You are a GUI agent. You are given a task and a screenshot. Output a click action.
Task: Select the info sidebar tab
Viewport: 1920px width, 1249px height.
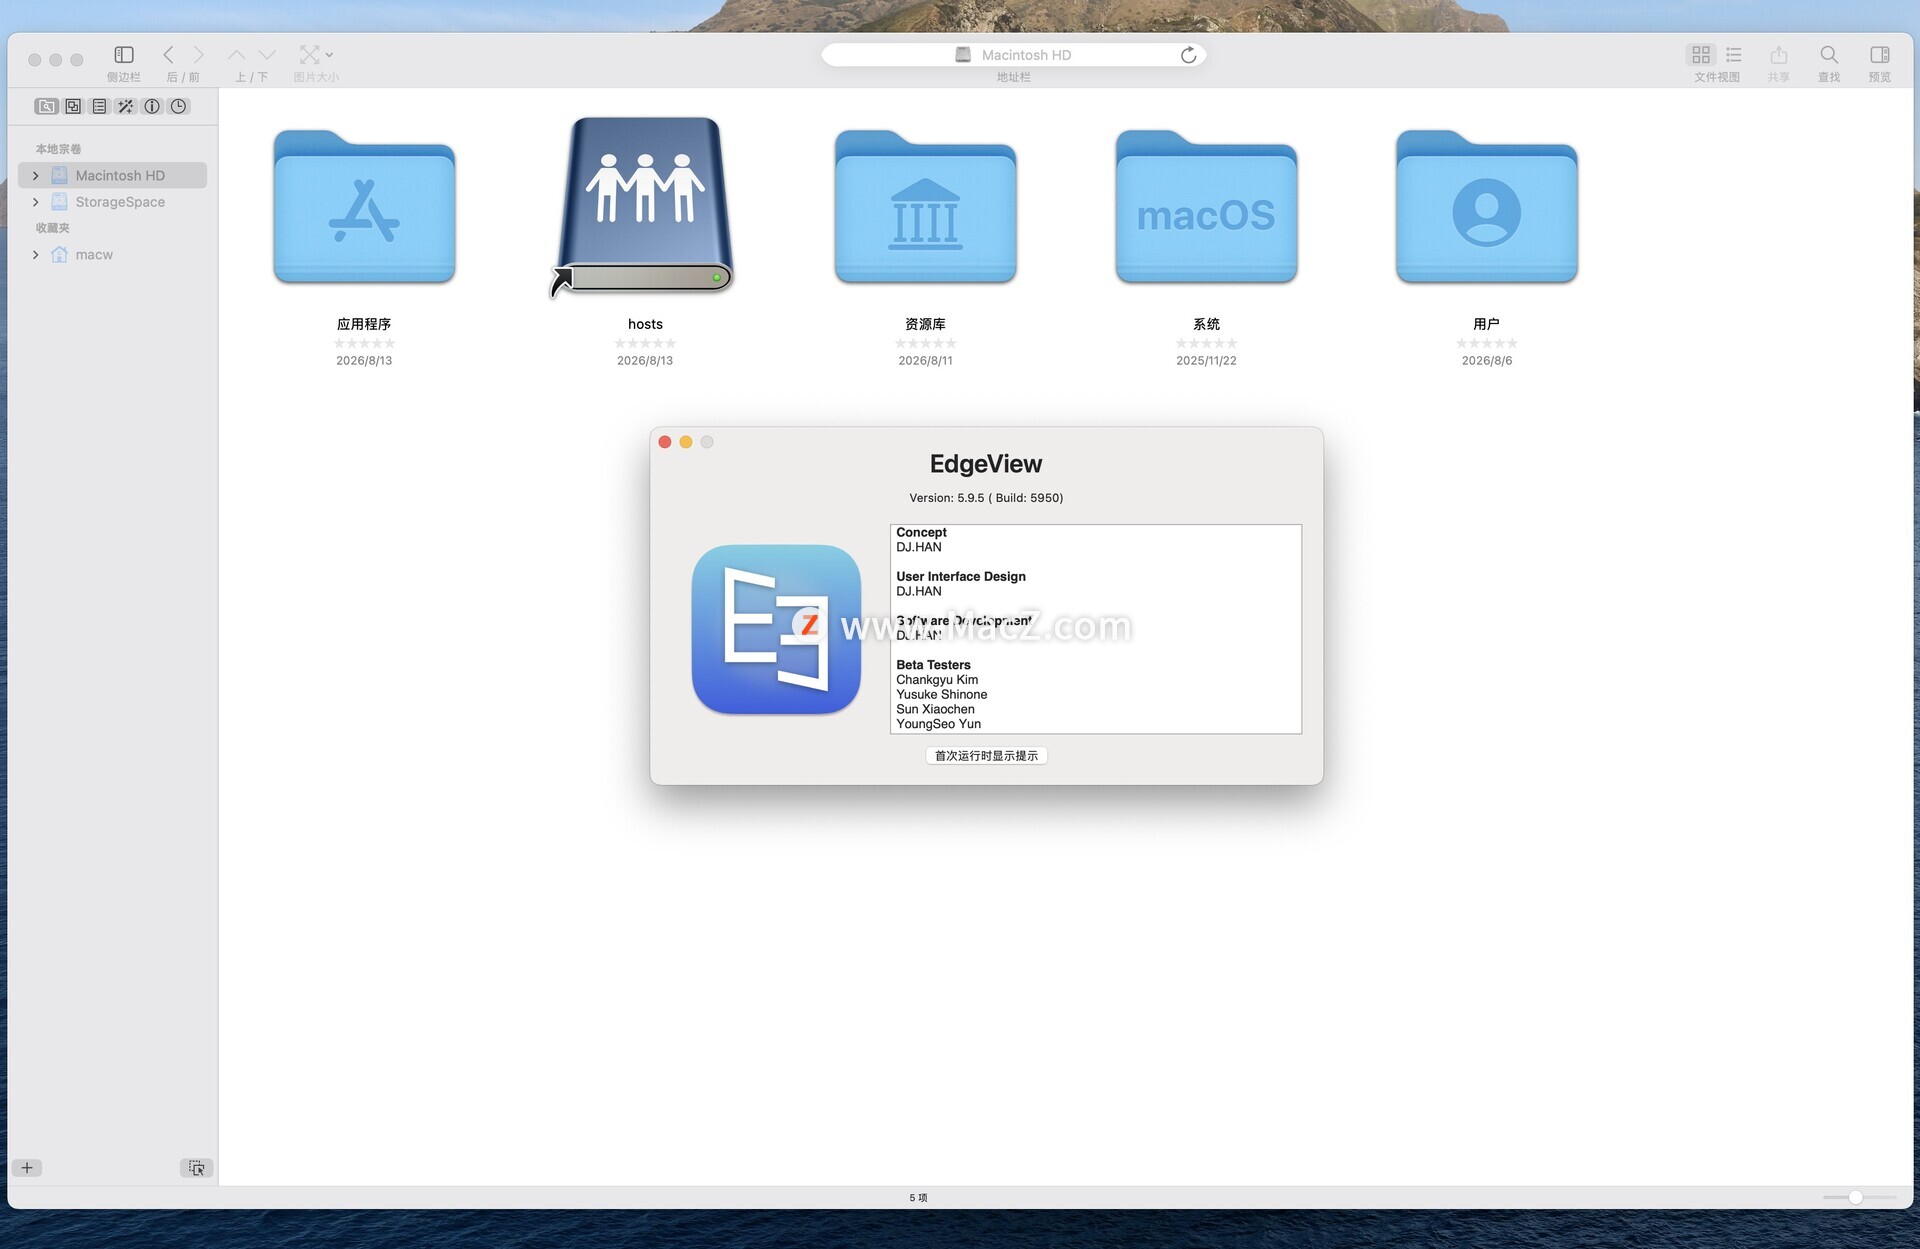coord(152,106)
